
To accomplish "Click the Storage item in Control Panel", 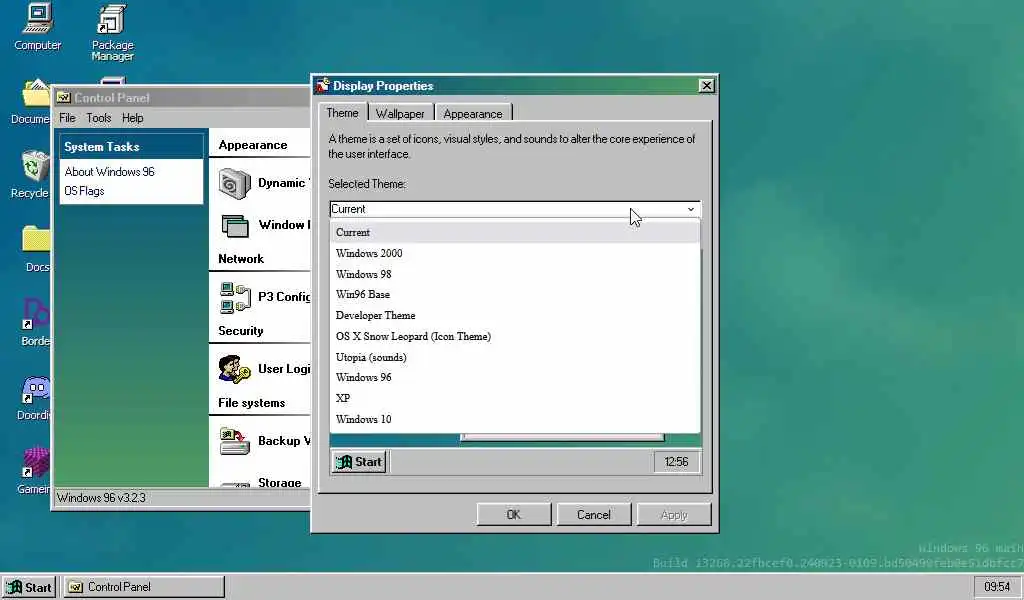I will click(280, 482).
